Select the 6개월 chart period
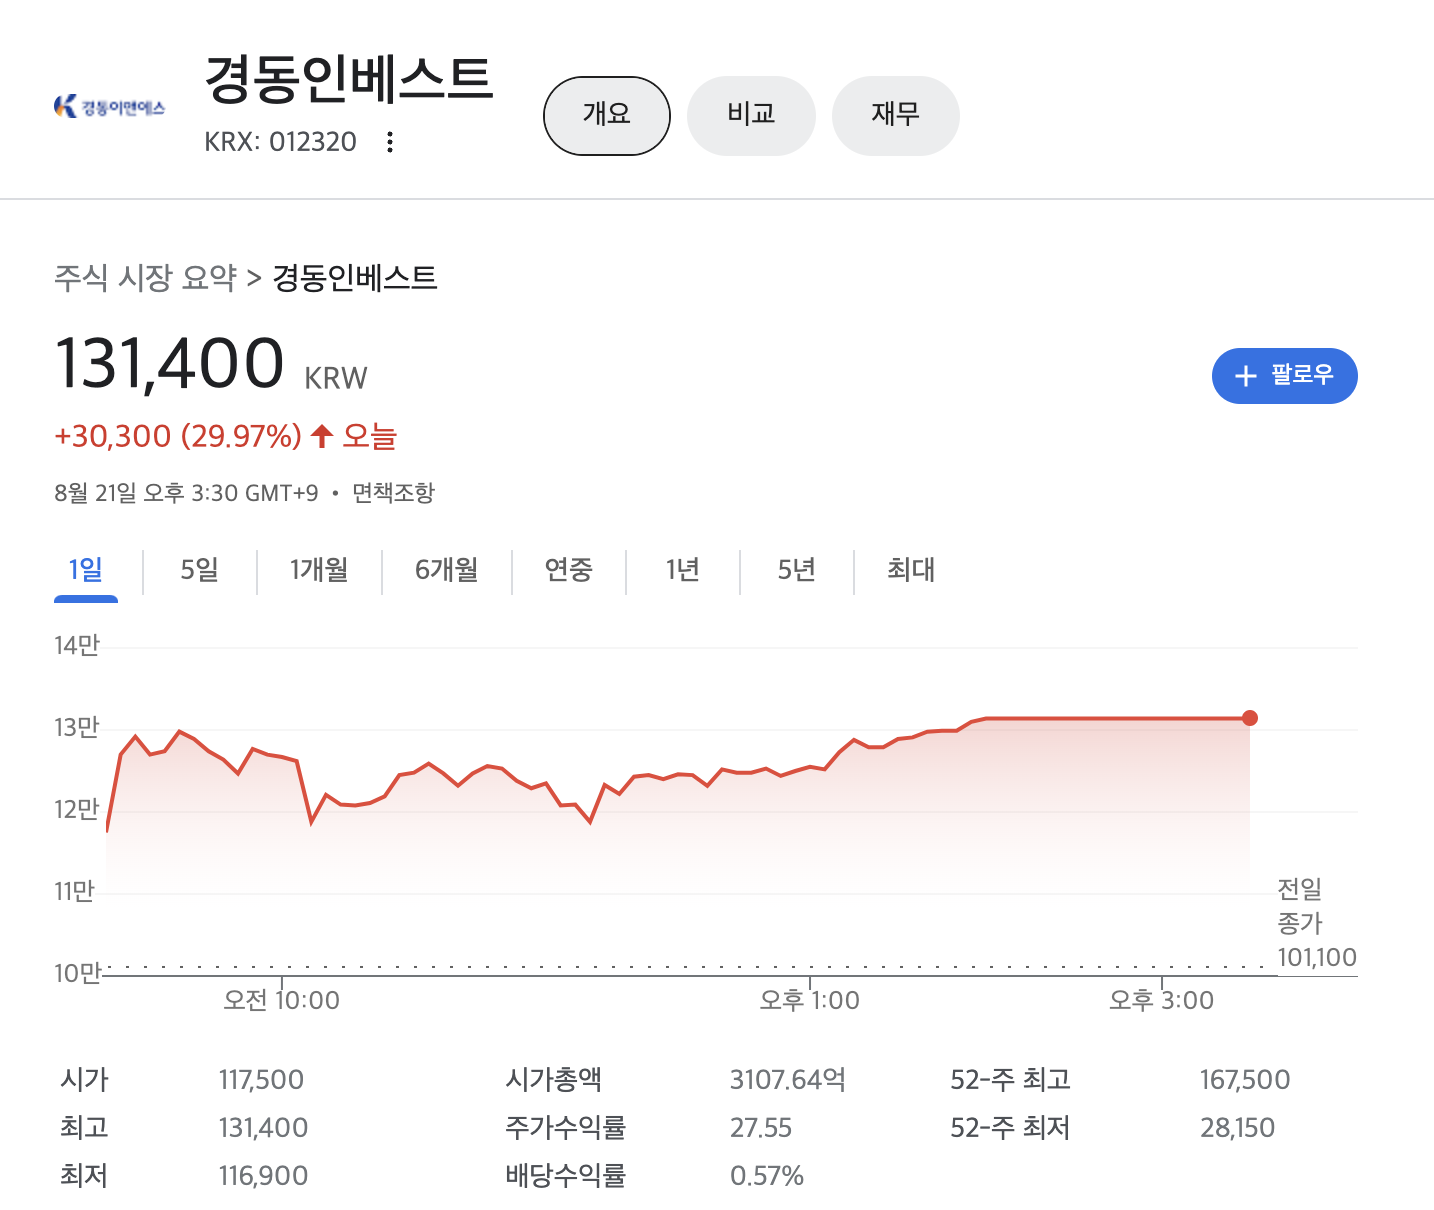 point(446,570)
